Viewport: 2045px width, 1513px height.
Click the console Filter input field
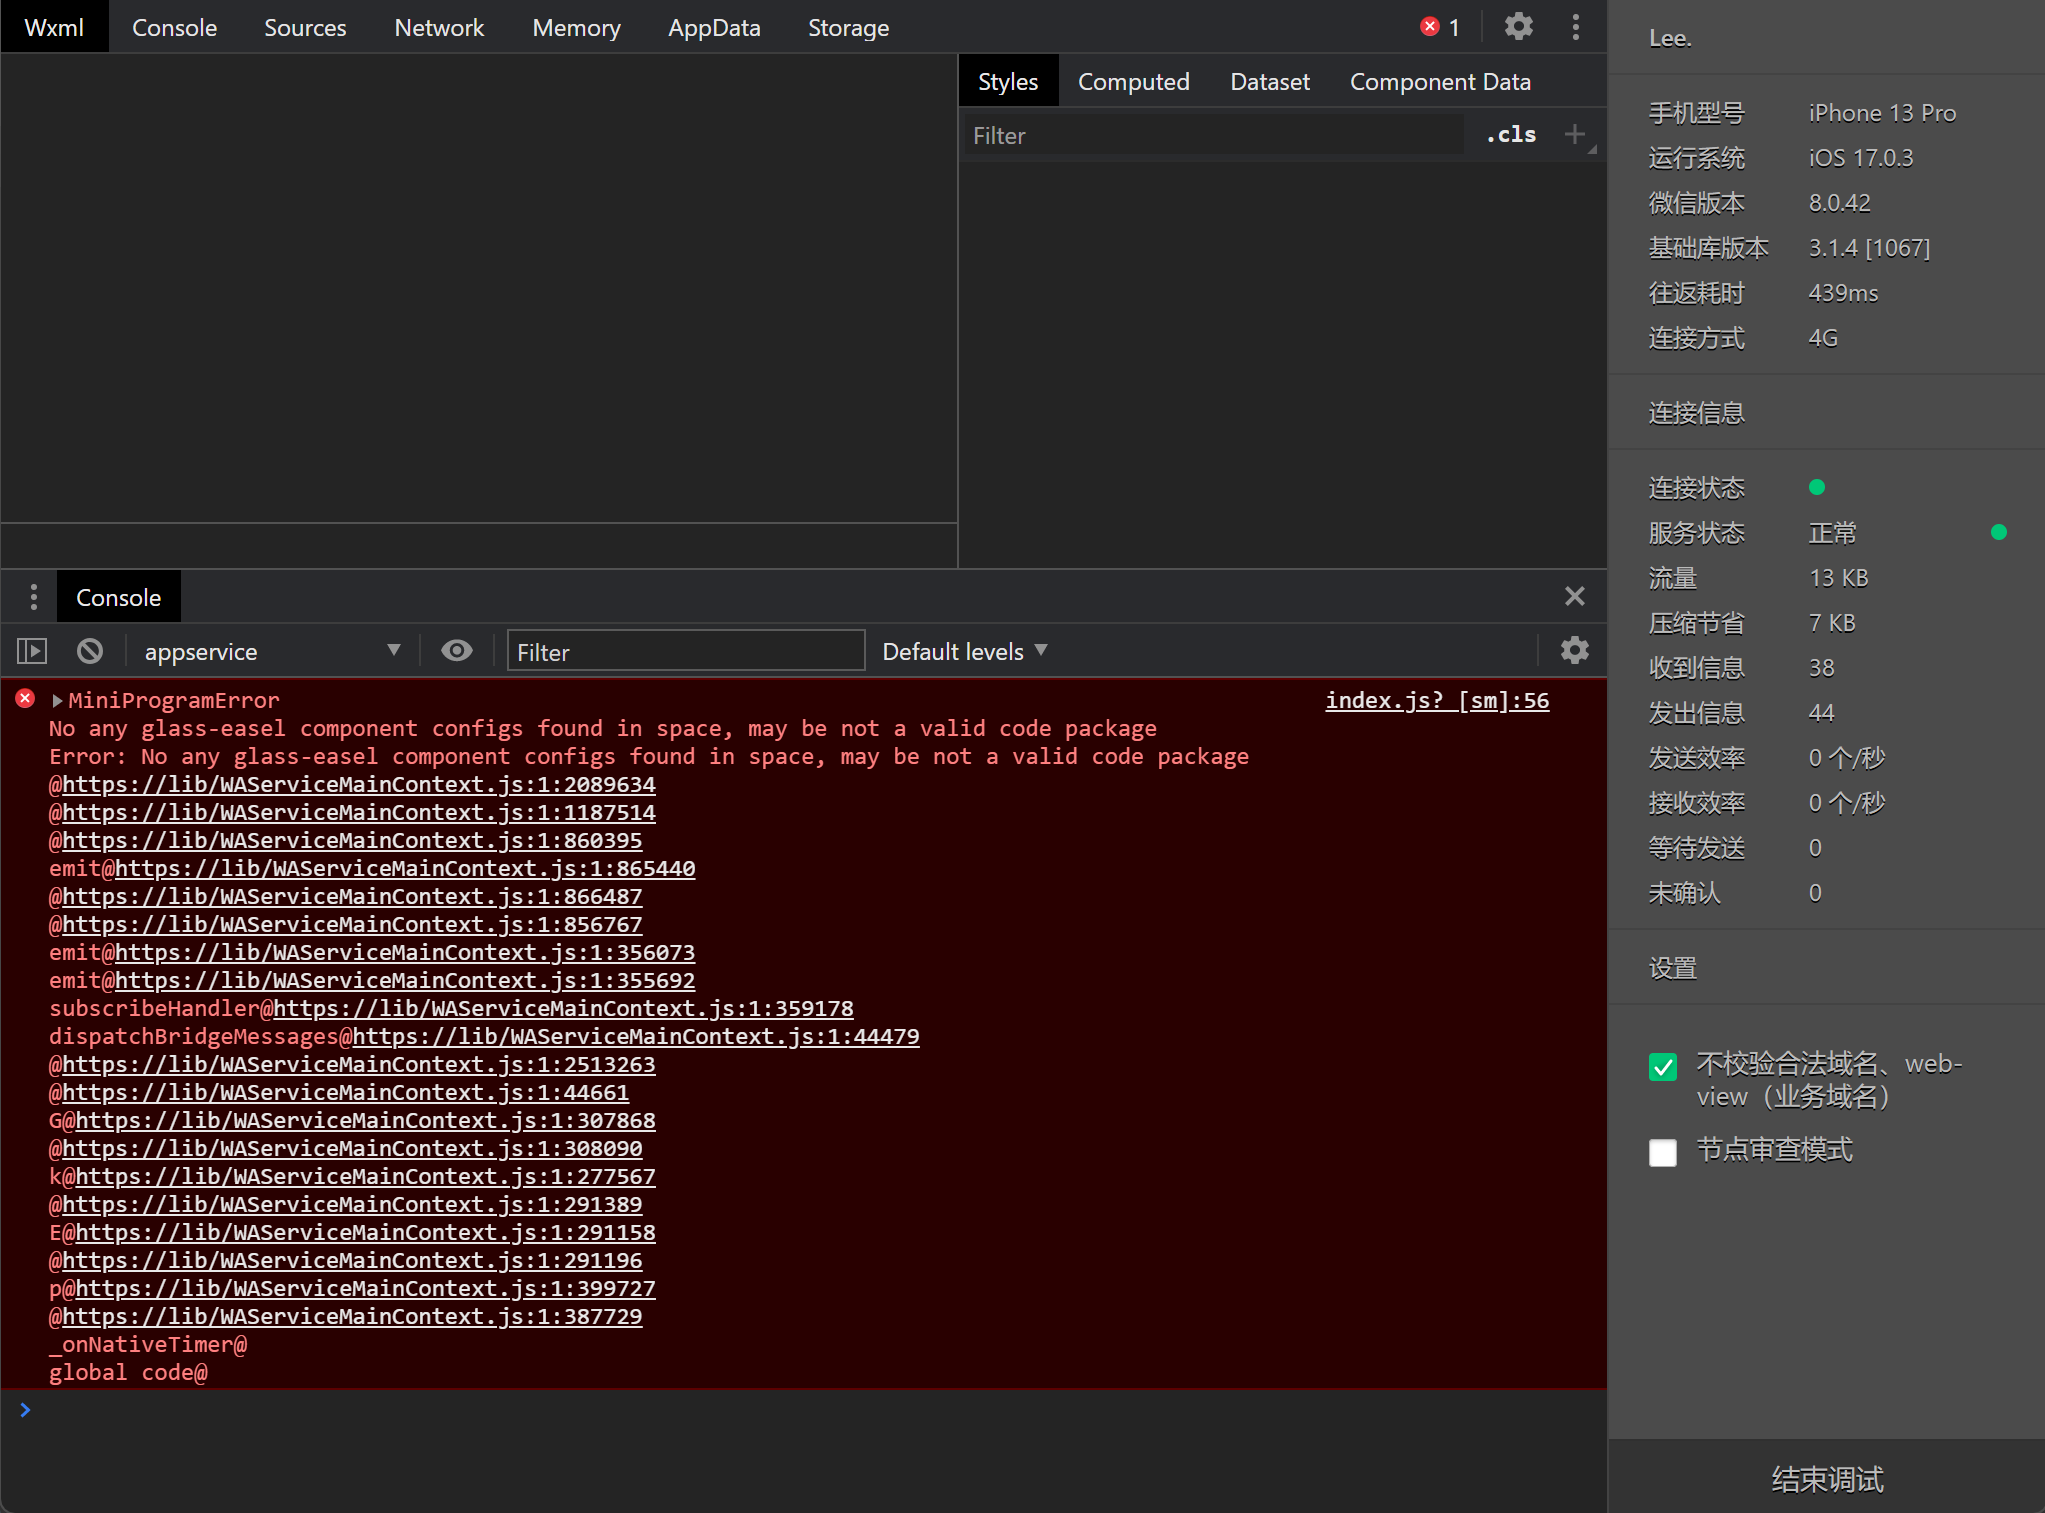[685, 652]
